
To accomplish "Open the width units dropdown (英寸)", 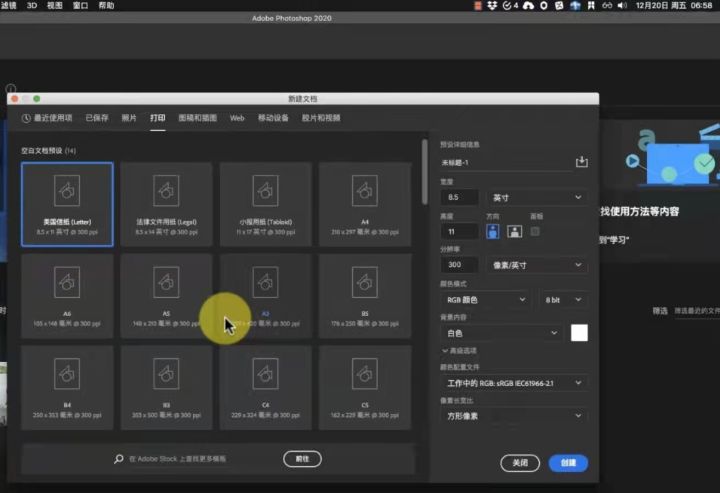I will tap(537, 198).
